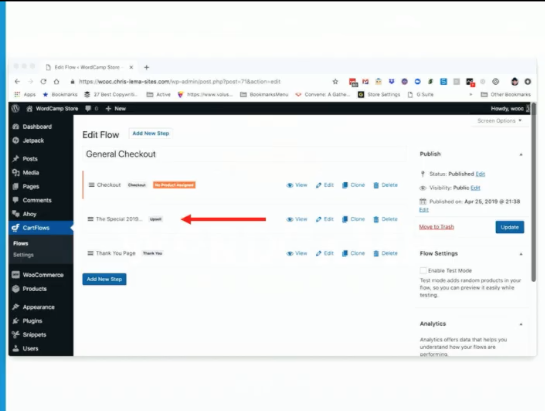Open Users in the sidebar
The width and height of the screenshot is (545, 411).
coord(25,348)
